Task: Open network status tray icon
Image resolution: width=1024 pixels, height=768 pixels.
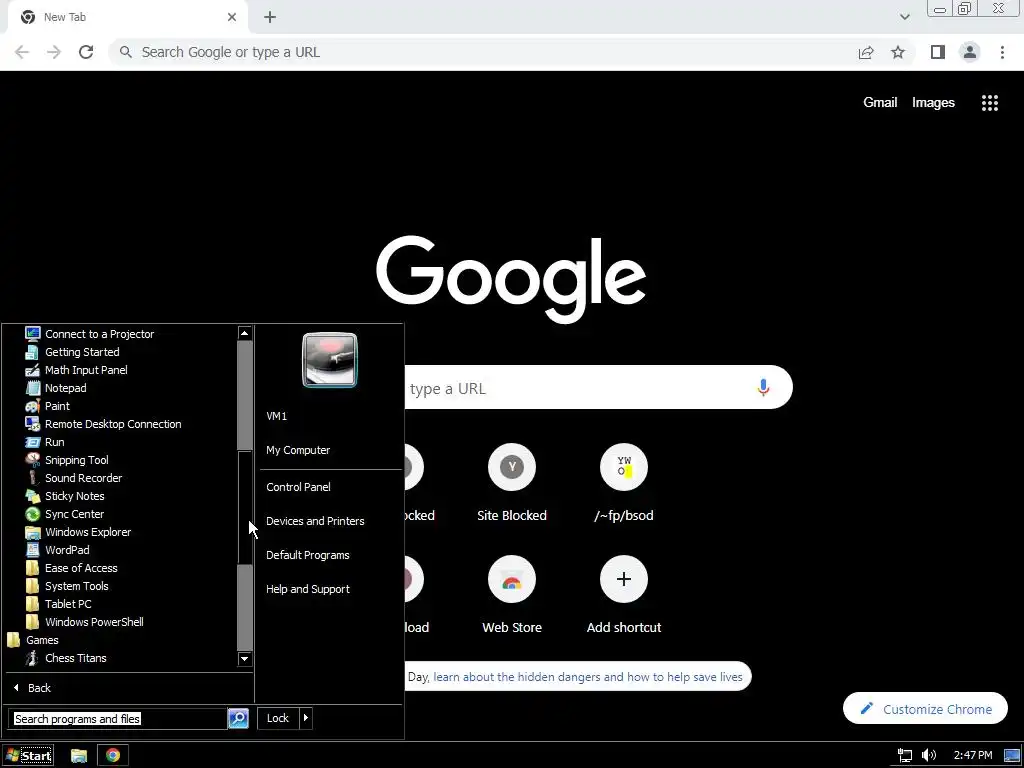Action: (x=905, y=756)
